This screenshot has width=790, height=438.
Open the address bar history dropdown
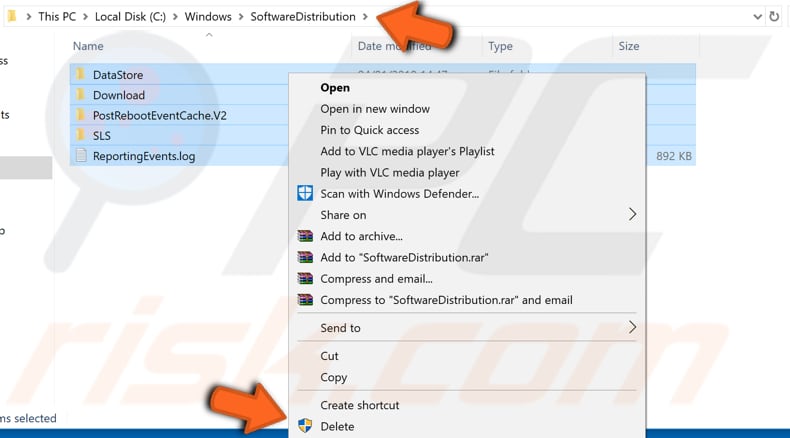click(757, 17)
